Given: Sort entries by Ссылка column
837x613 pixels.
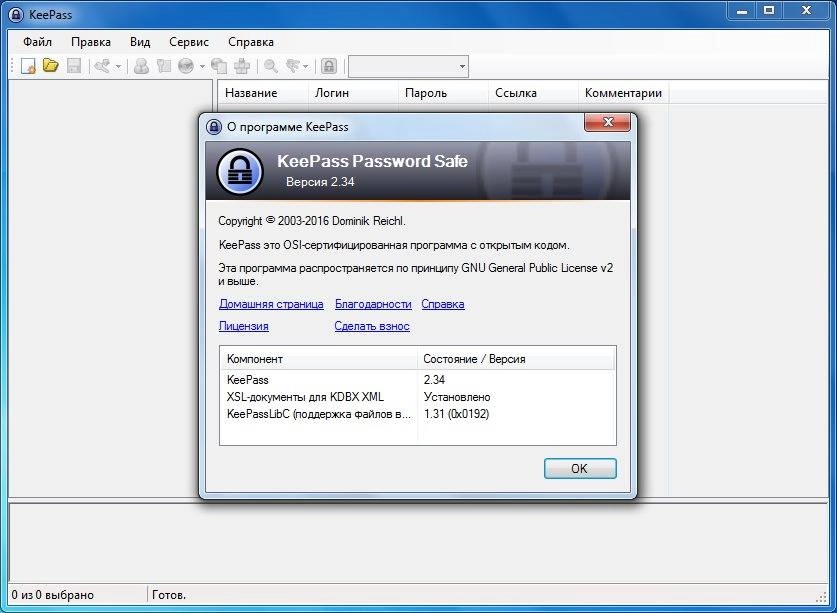Looking at the screenshot, I should pyautogui.click(x=533, y=93).
